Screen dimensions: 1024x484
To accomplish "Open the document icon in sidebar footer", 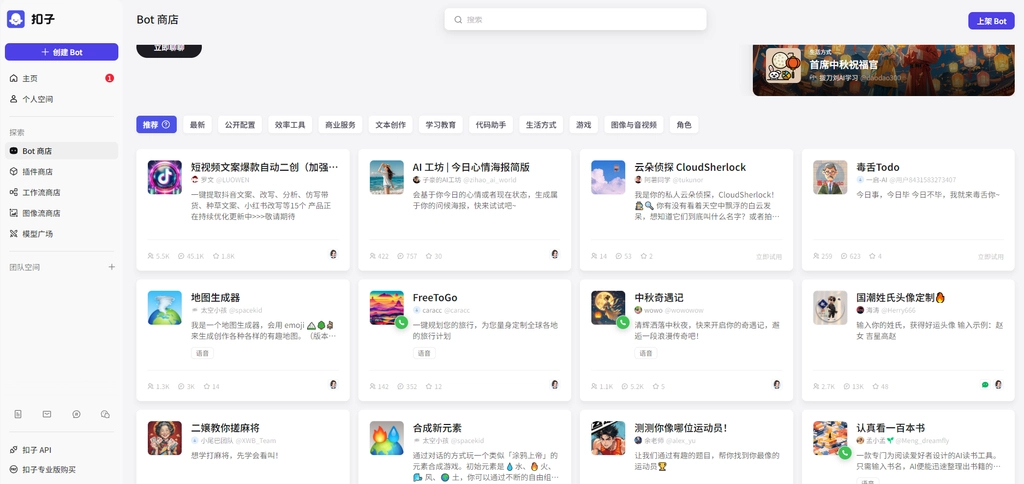I will [x=18, y=414].
